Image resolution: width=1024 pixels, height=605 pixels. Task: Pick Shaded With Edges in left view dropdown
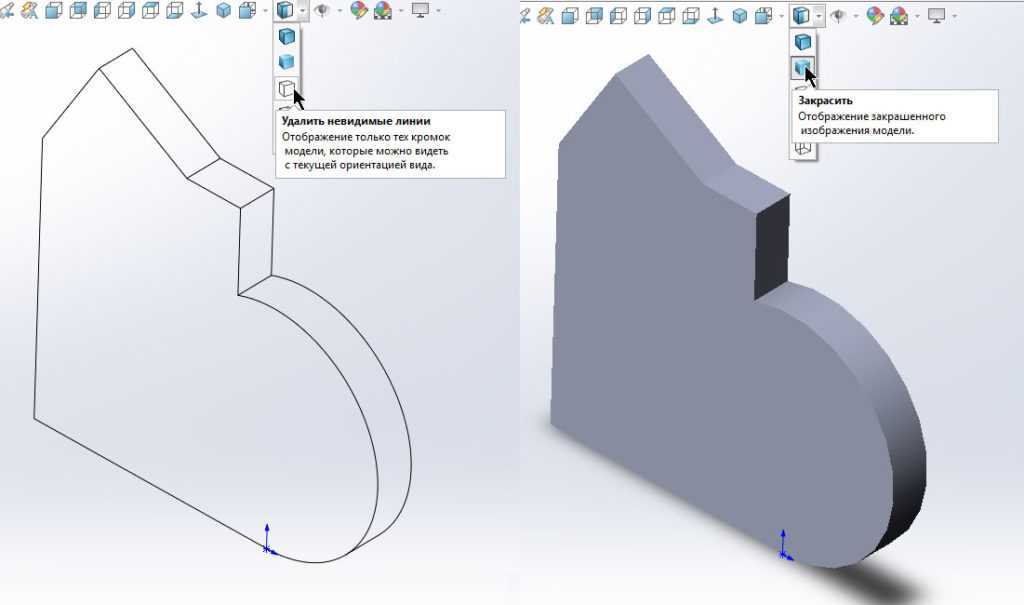coord(287,37)
